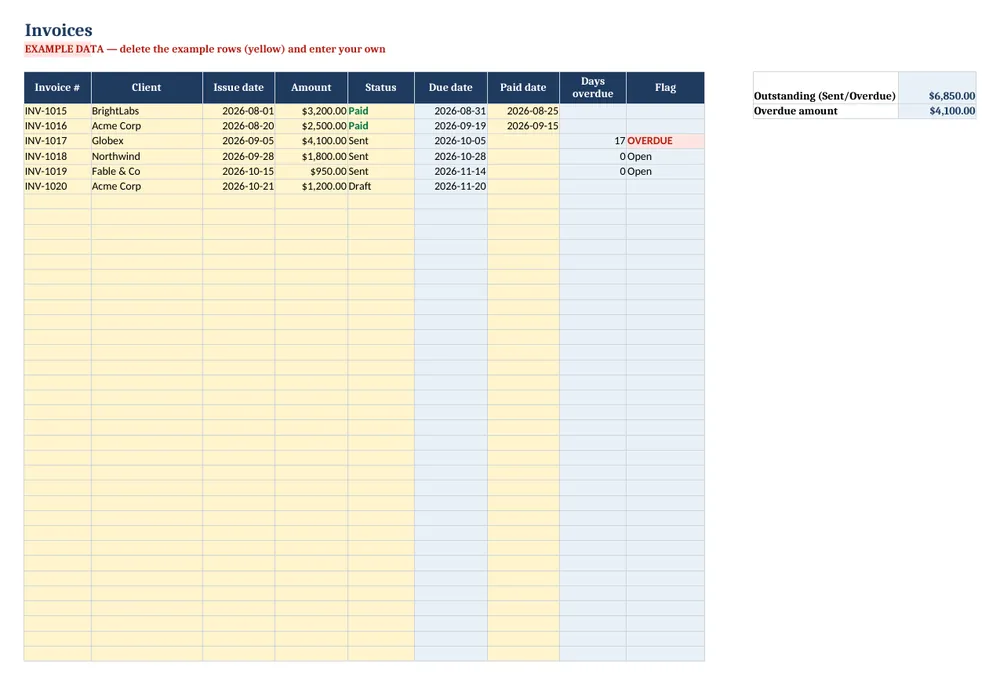Select due date 2026-10-05
Image resolution: width=1000 pixels, height=685 pixels.
click(451, 141)
